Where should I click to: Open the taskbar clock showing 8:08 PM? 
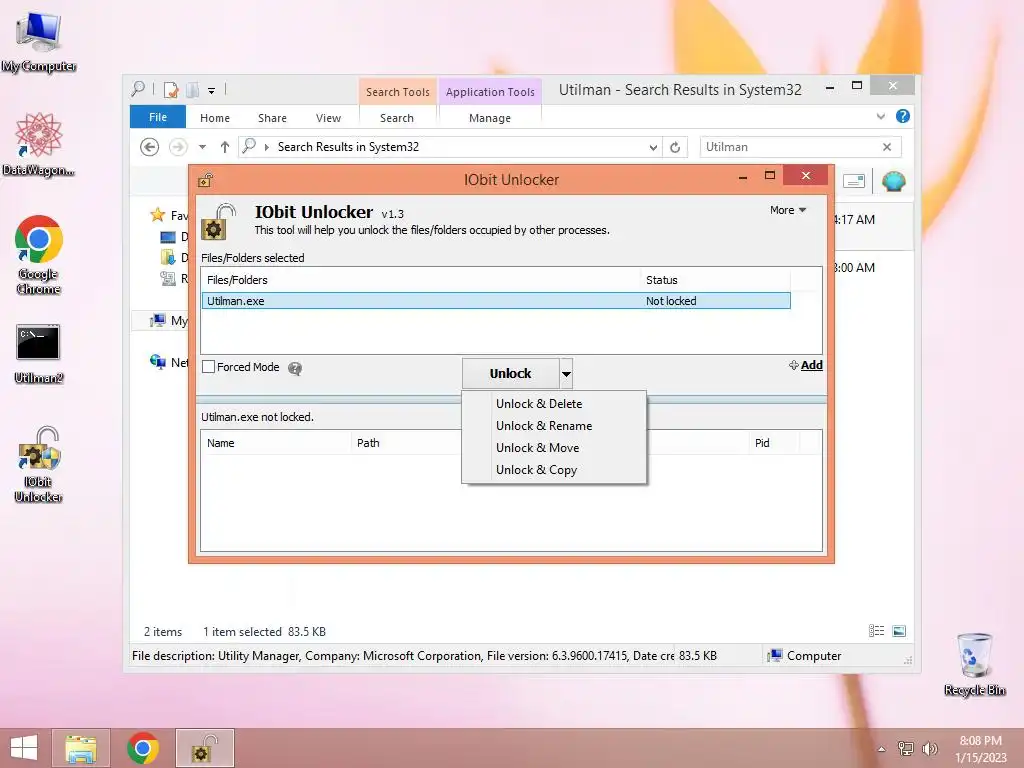[x=980, y=749]
